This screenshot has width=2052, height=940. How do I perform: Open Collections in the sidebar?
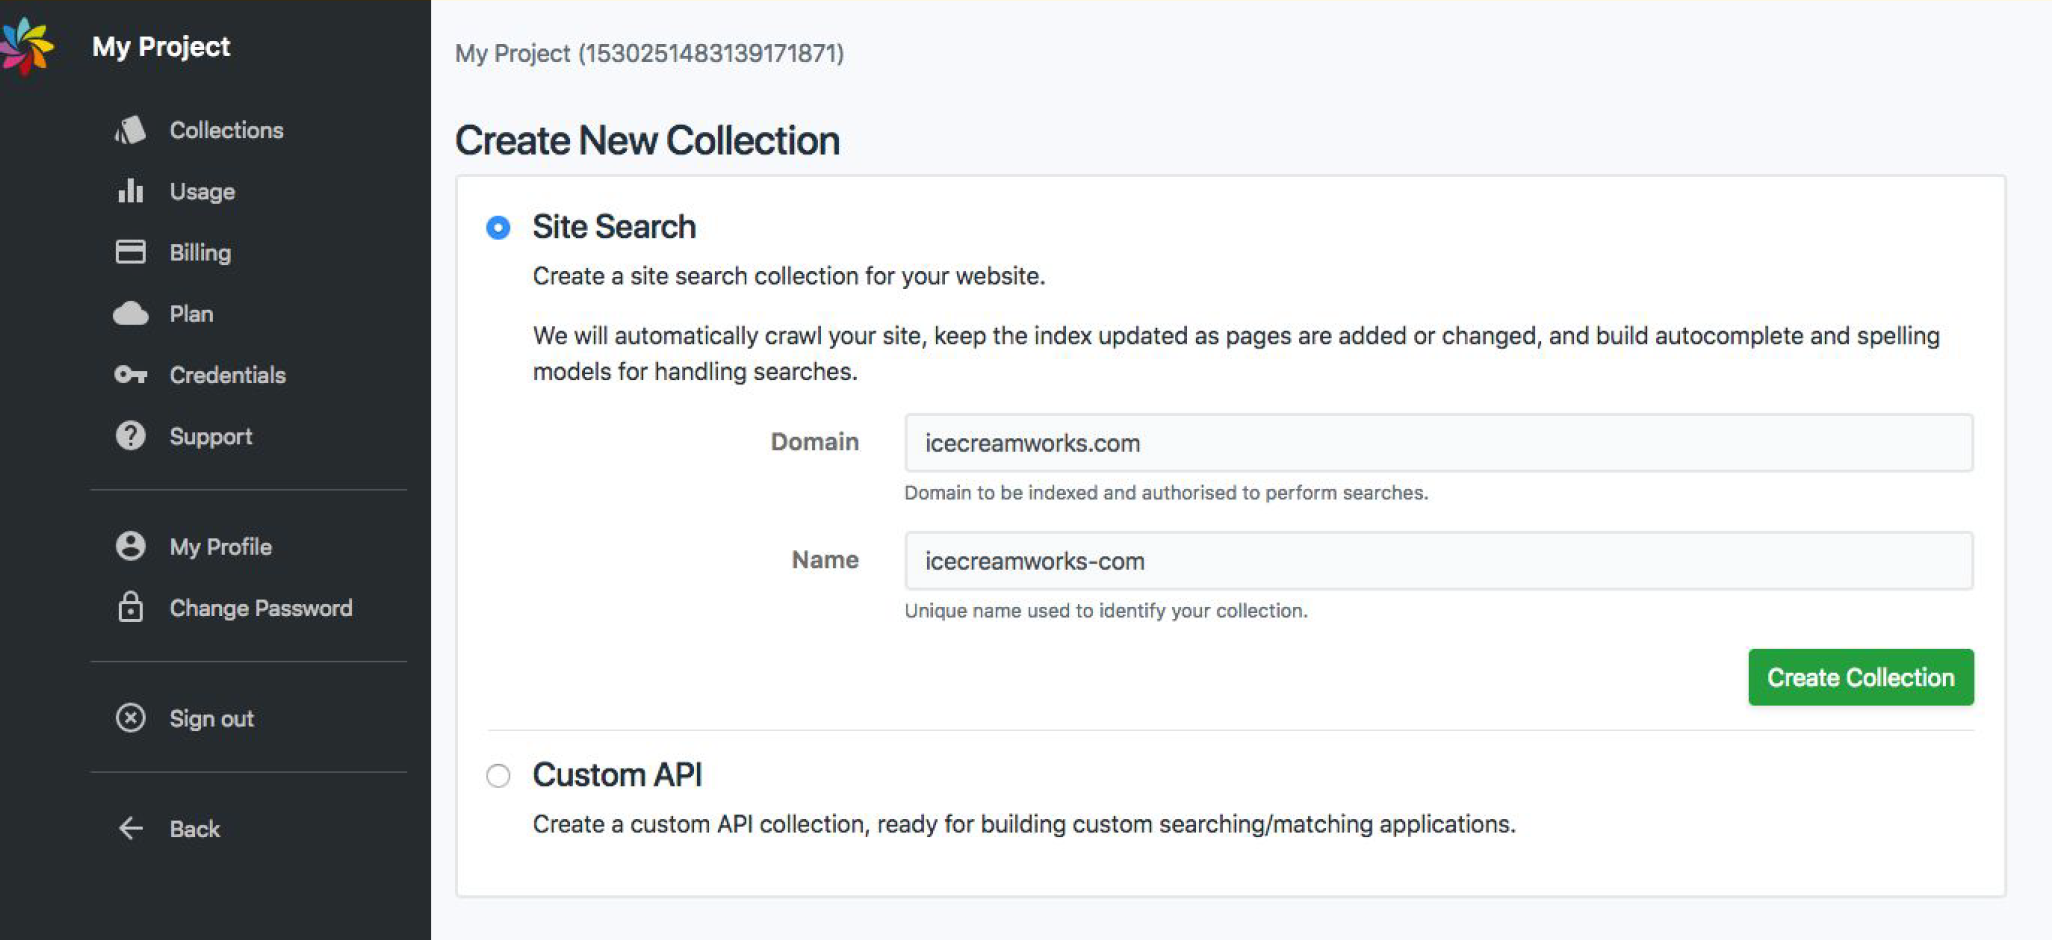[226, 130]
